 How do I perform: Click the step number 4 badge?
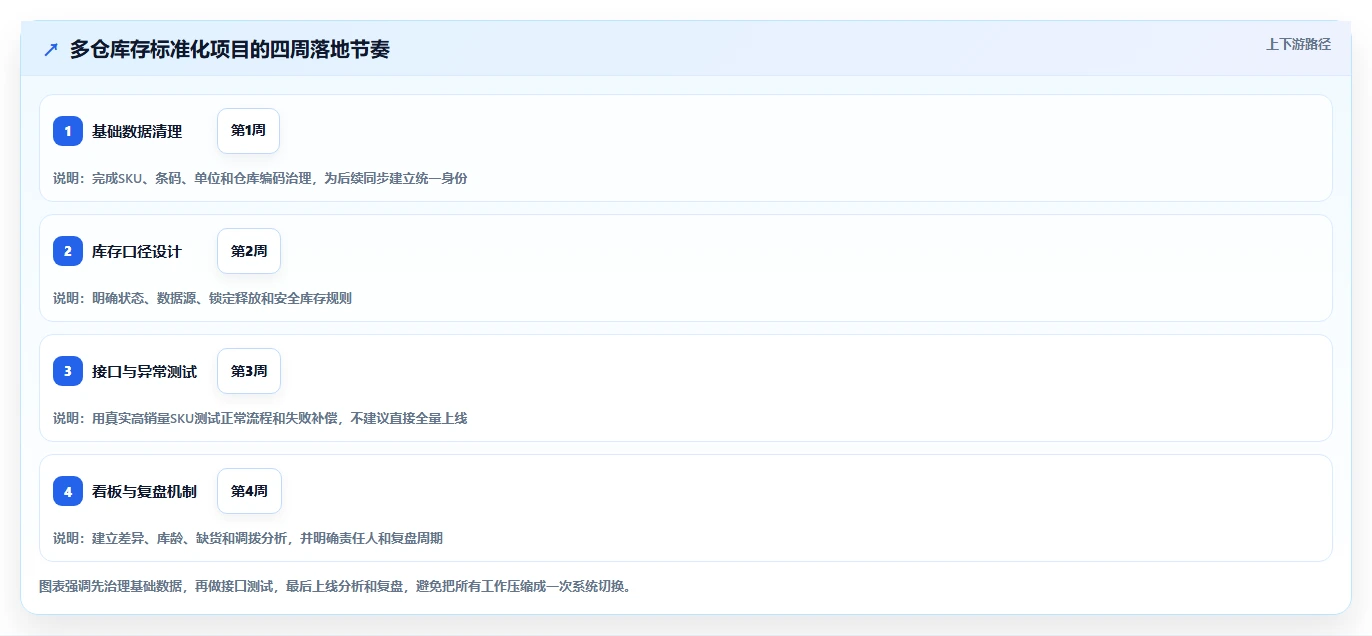(x=68, y=491)
